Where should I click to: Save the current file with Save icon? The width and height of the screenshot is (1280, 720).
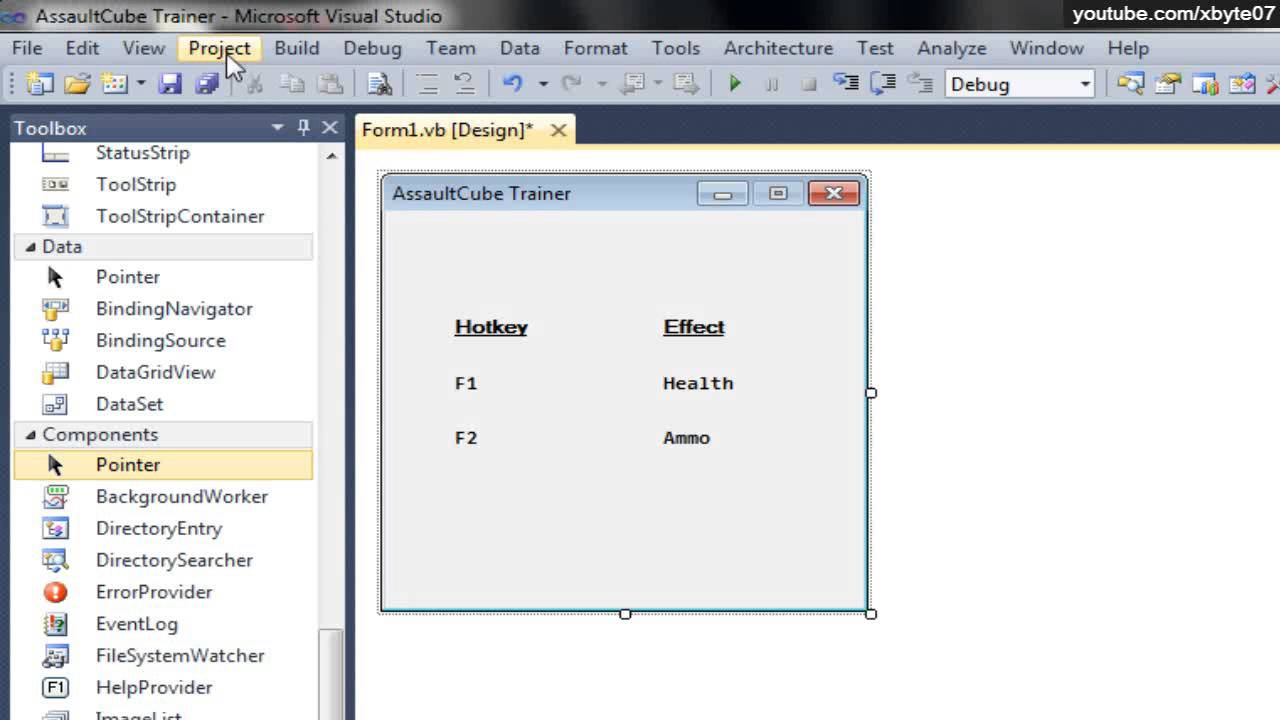(x=170, y=84)
